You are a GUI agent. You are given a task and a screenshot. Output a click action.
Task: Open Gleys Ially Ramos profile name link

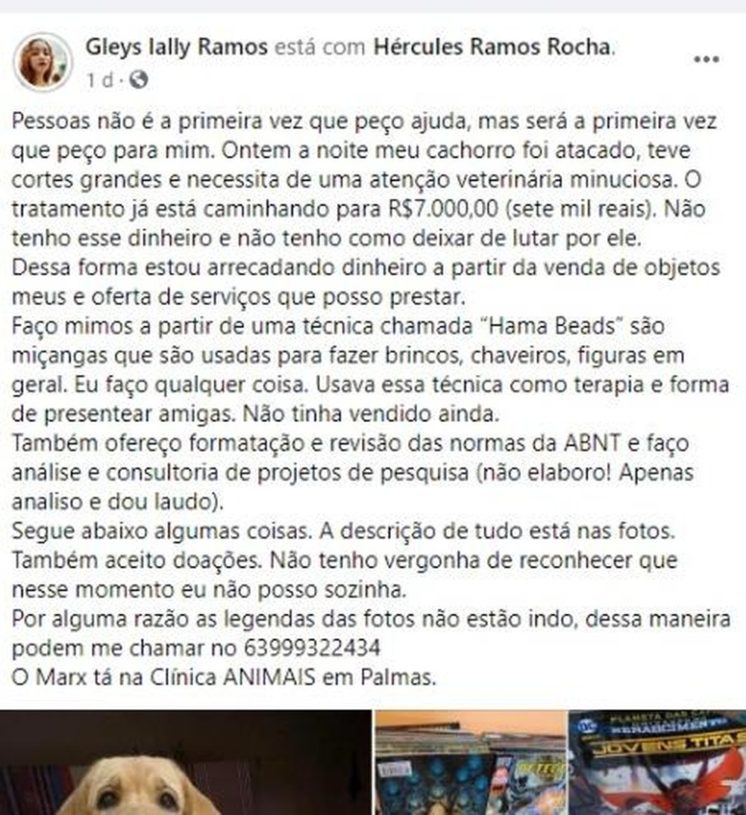tap(177, 47)
